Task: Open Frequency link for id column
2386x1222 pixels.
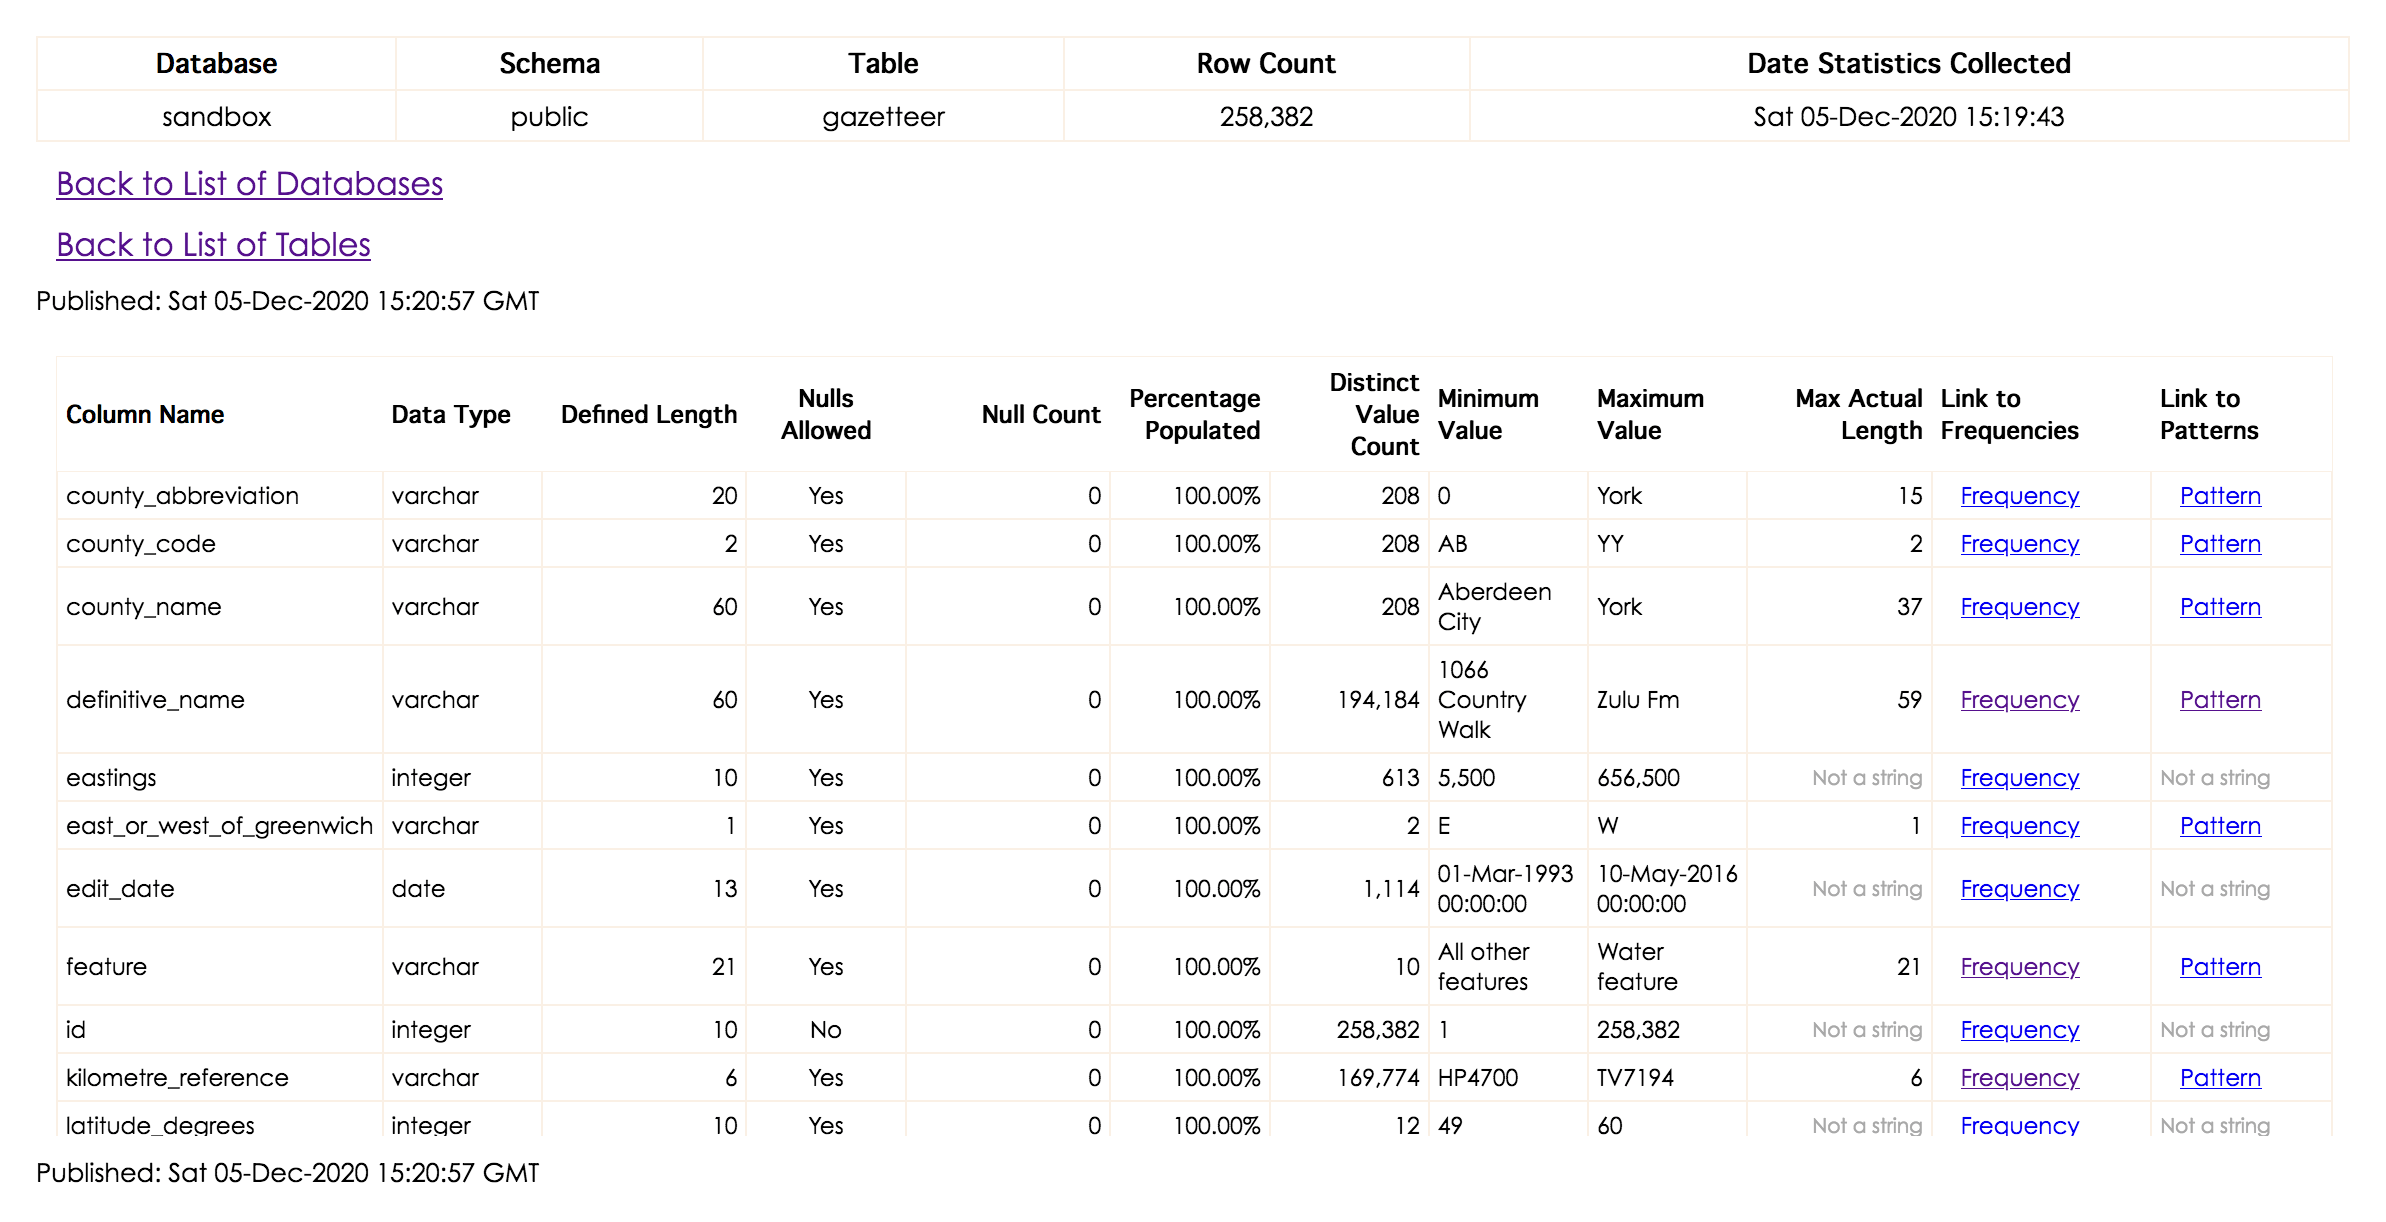Action: (2019, 1029)
